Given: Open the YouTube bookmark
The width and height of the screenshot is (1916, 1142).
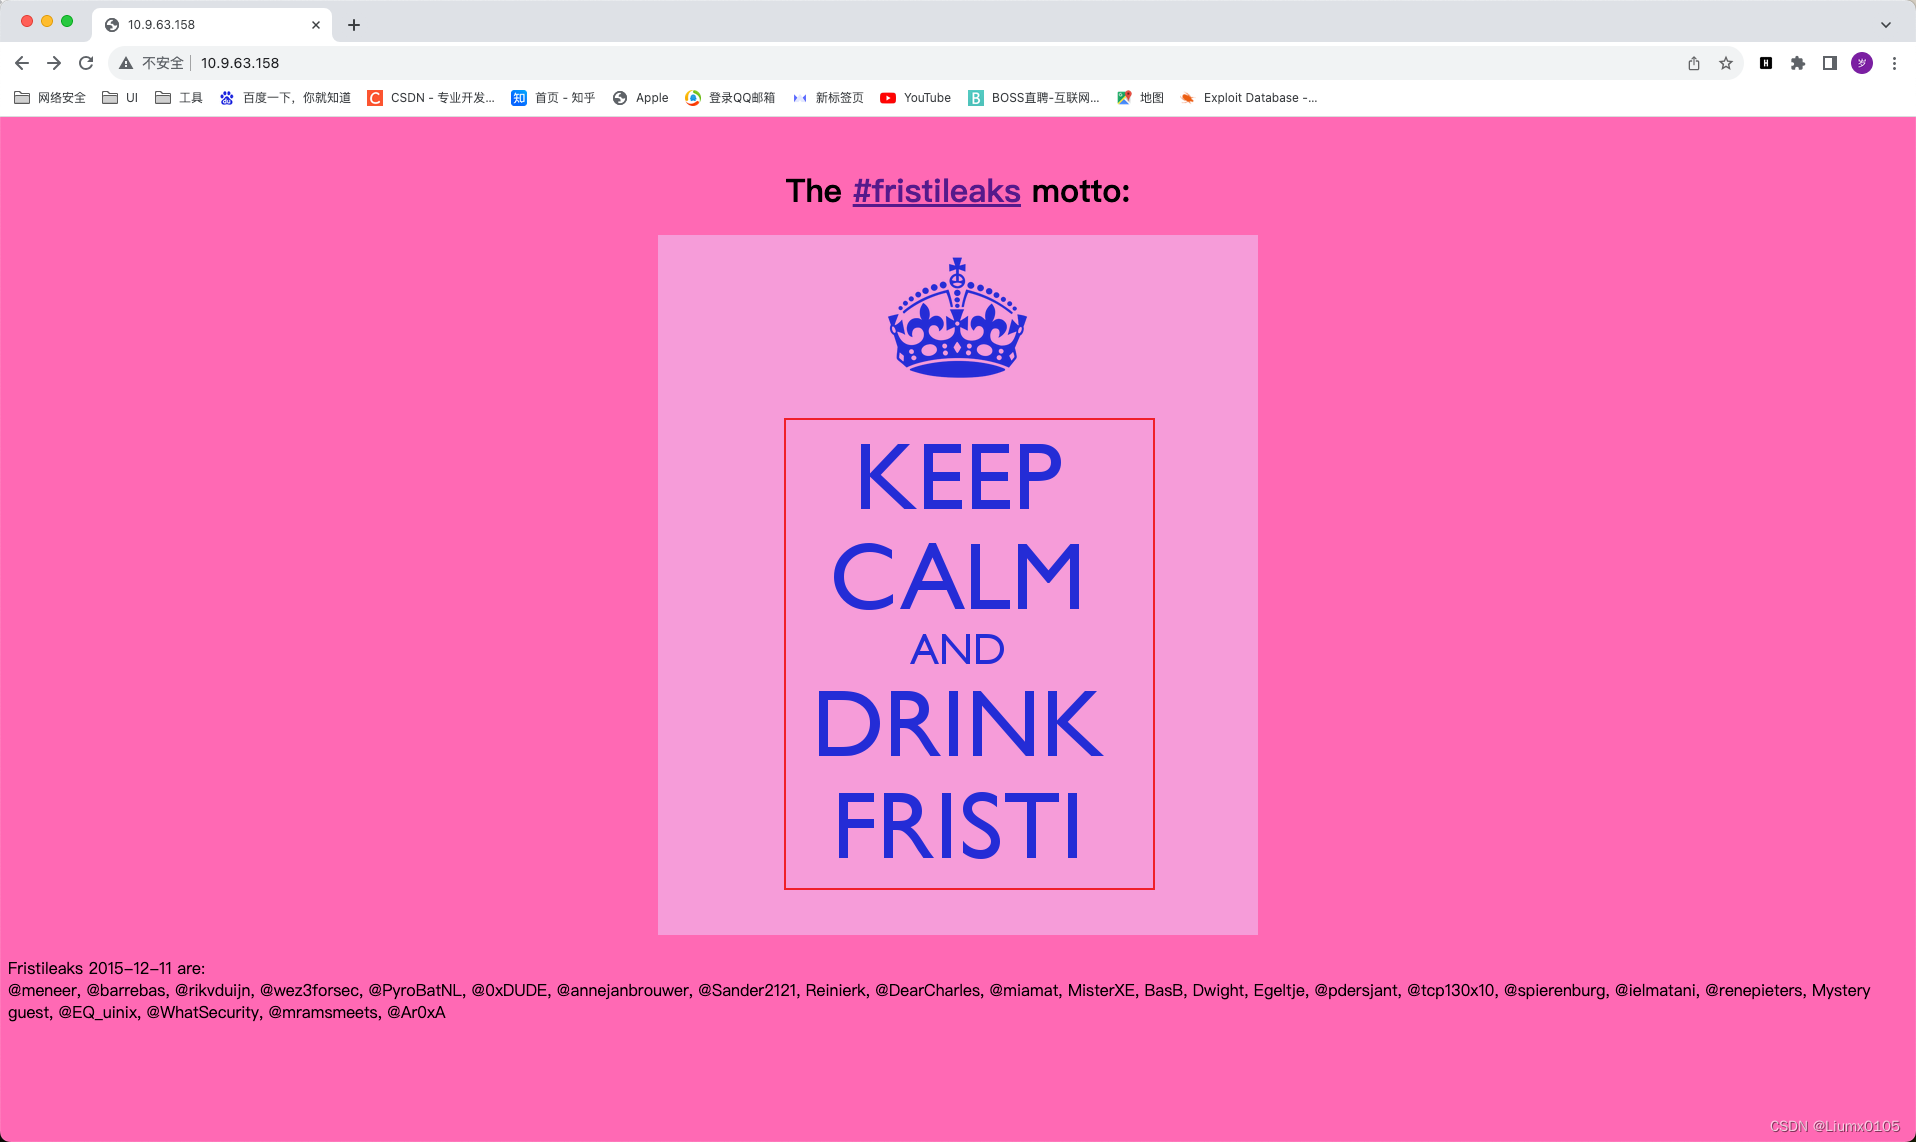Looking at the screenshot, I should 916,97.
